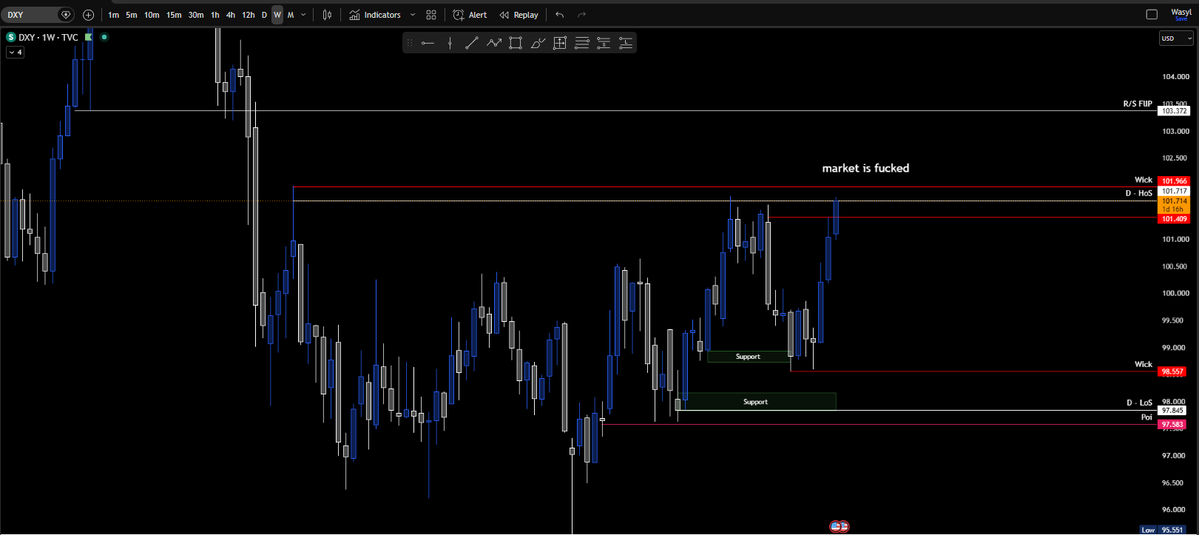Image resolution: width=1199 pixels, height=535 pixels.
Task: Select the rectangle drawing tool
Action: click(515, 43)
